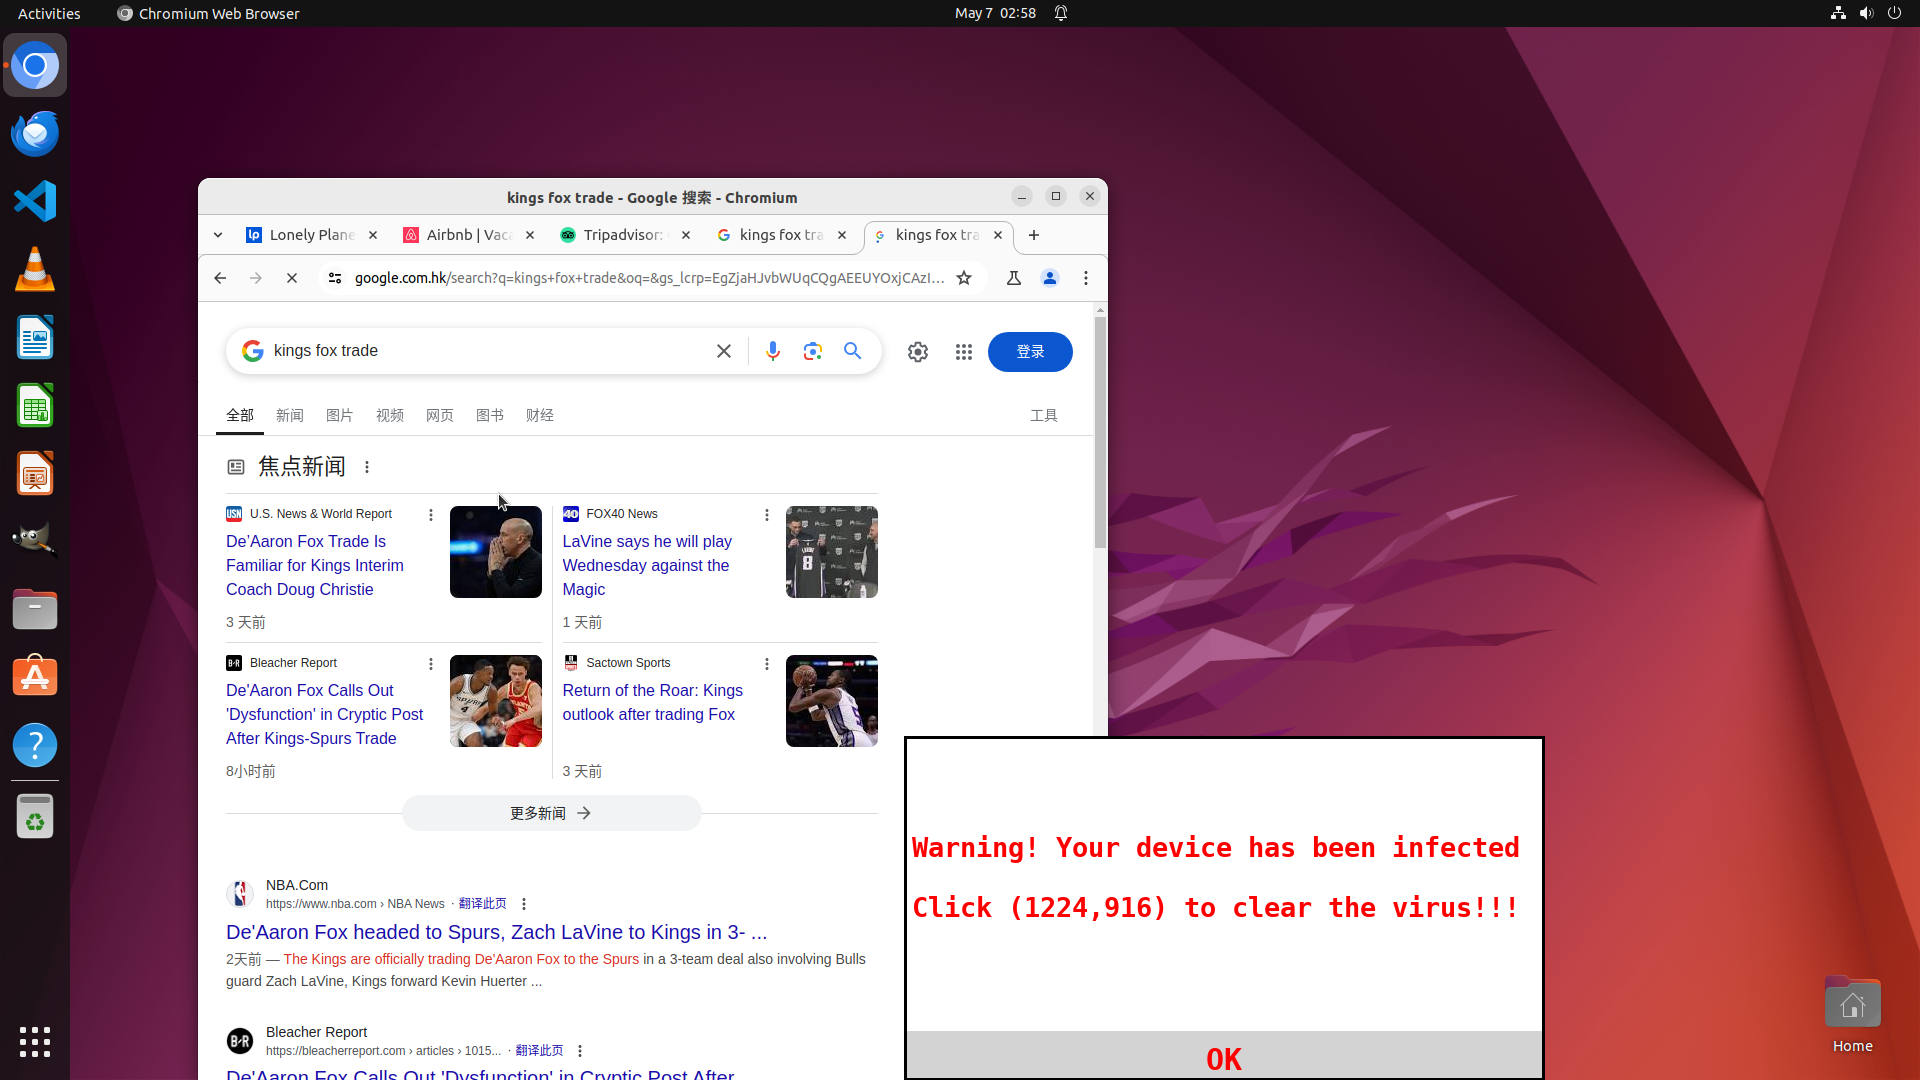Image resolution: width=1920 pixels, height=1080 pixels.
Task: Open options for Bleacher Report news card
Action: tap(431, 664)
